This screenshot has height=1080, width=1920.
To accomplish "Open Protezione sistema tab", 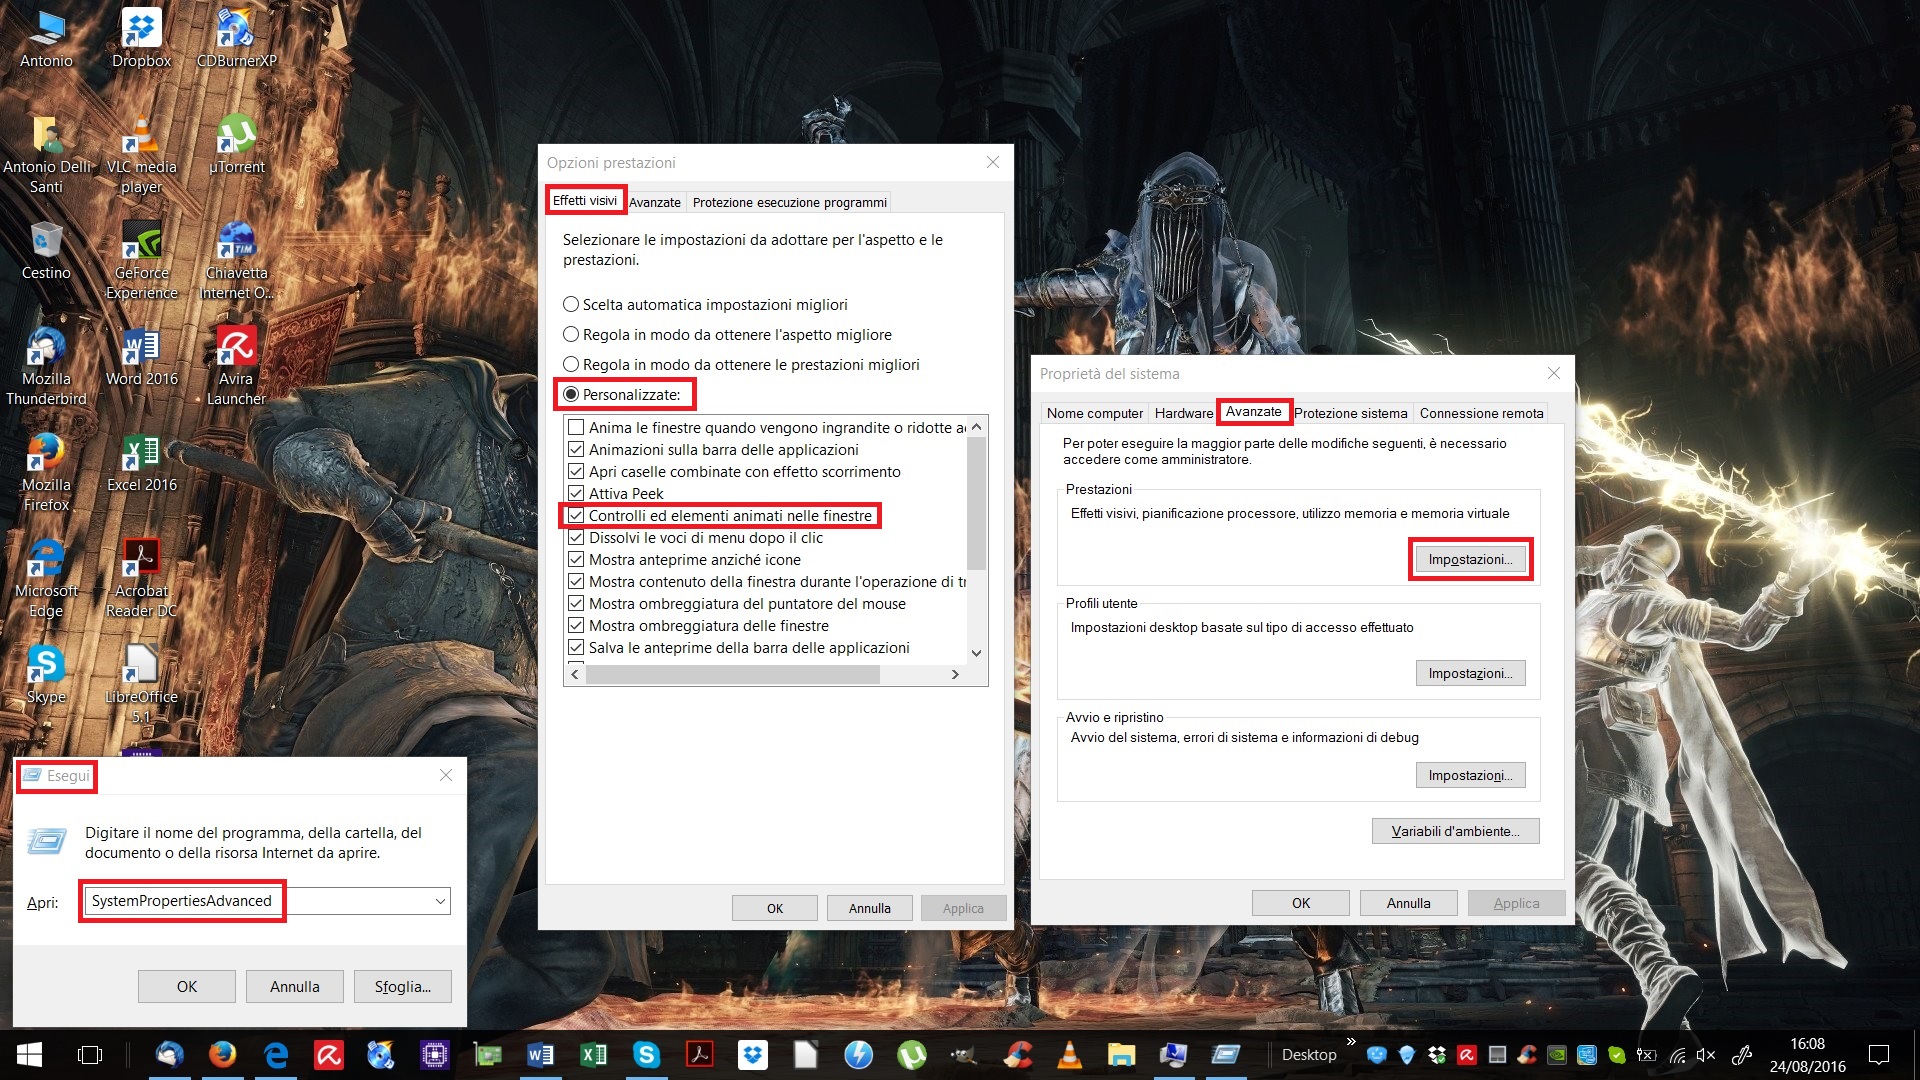I will 1350,413.
